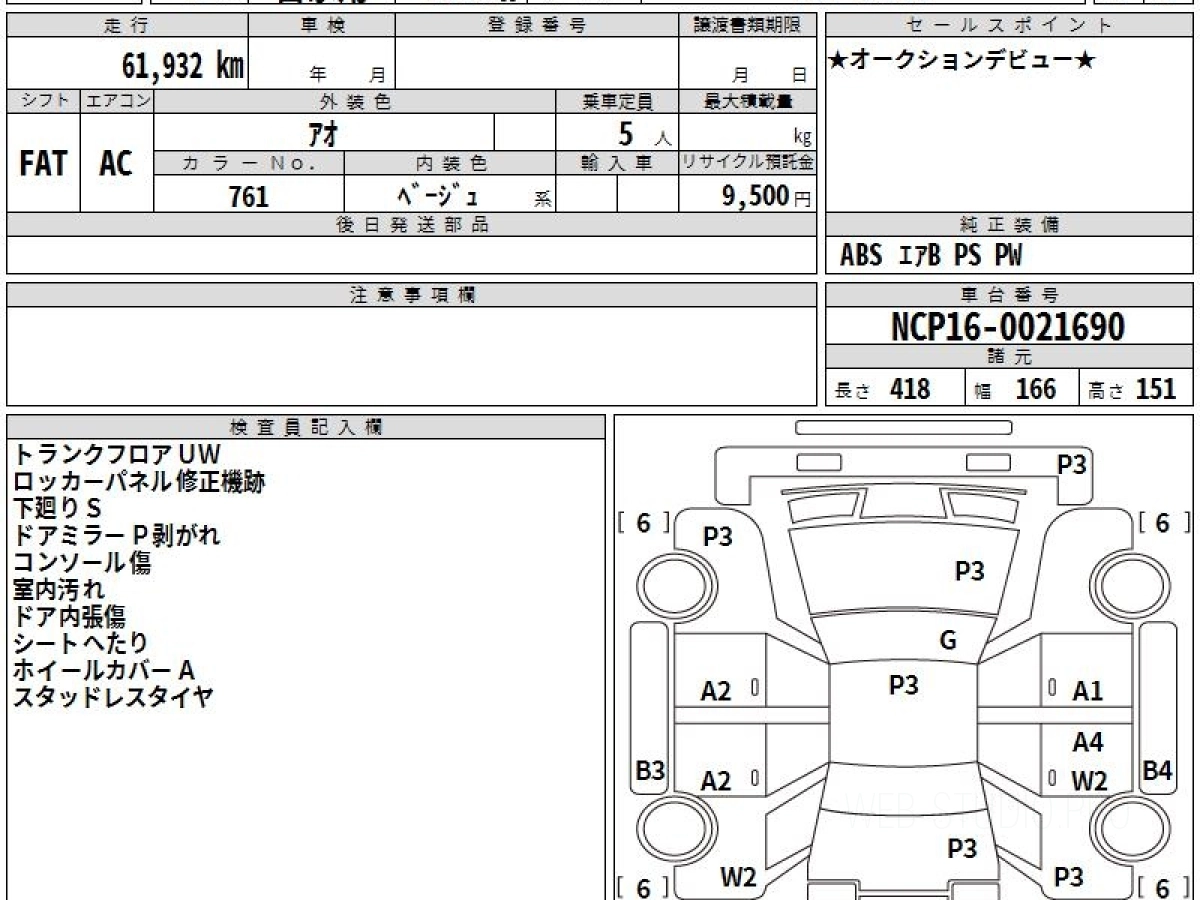Click the W2 mark beside the B4 label

pyautogui.click(x=1089, y=781)
